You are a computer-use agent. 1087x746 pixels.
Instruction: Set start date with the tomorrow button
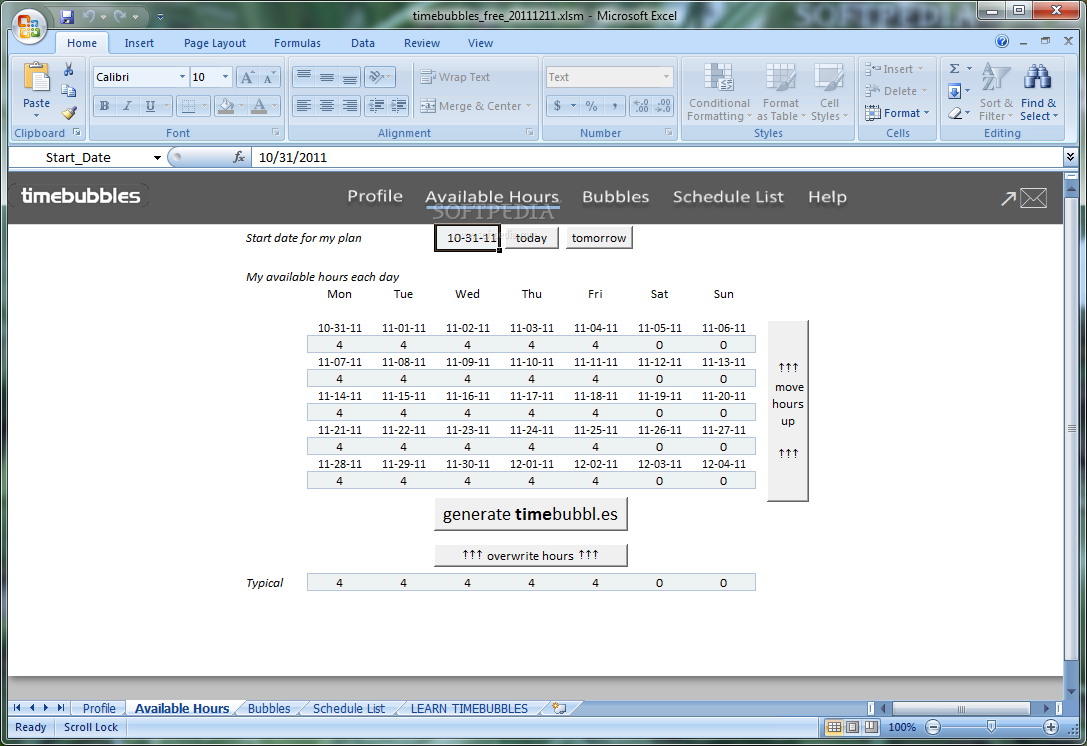(599, 238)
